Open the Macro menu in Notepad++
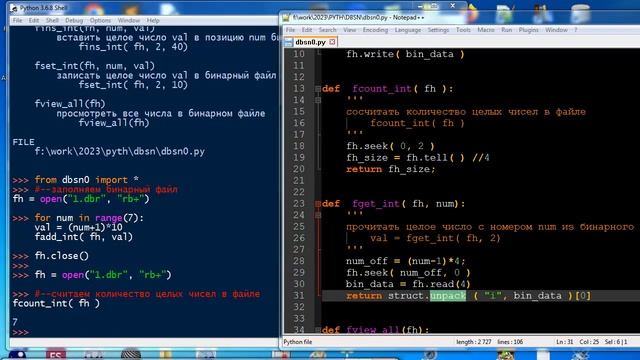 tap(486, 30)
